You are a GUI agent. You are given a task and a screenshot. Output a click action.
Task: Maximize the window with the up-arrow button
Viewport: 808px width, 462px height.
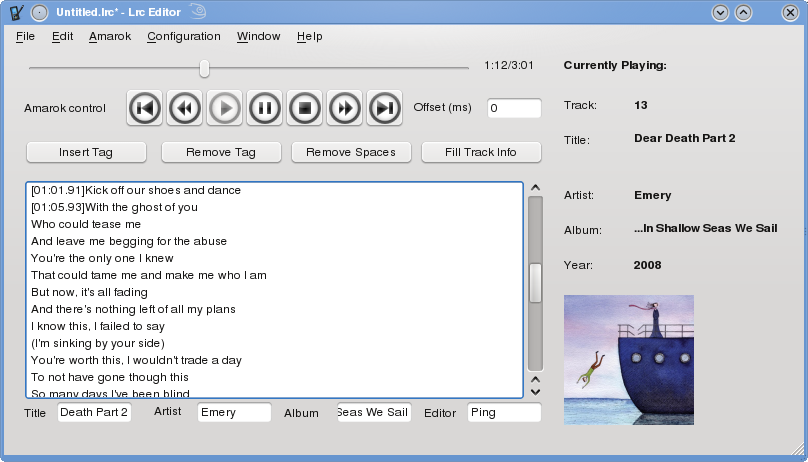(x=743, y=12)
